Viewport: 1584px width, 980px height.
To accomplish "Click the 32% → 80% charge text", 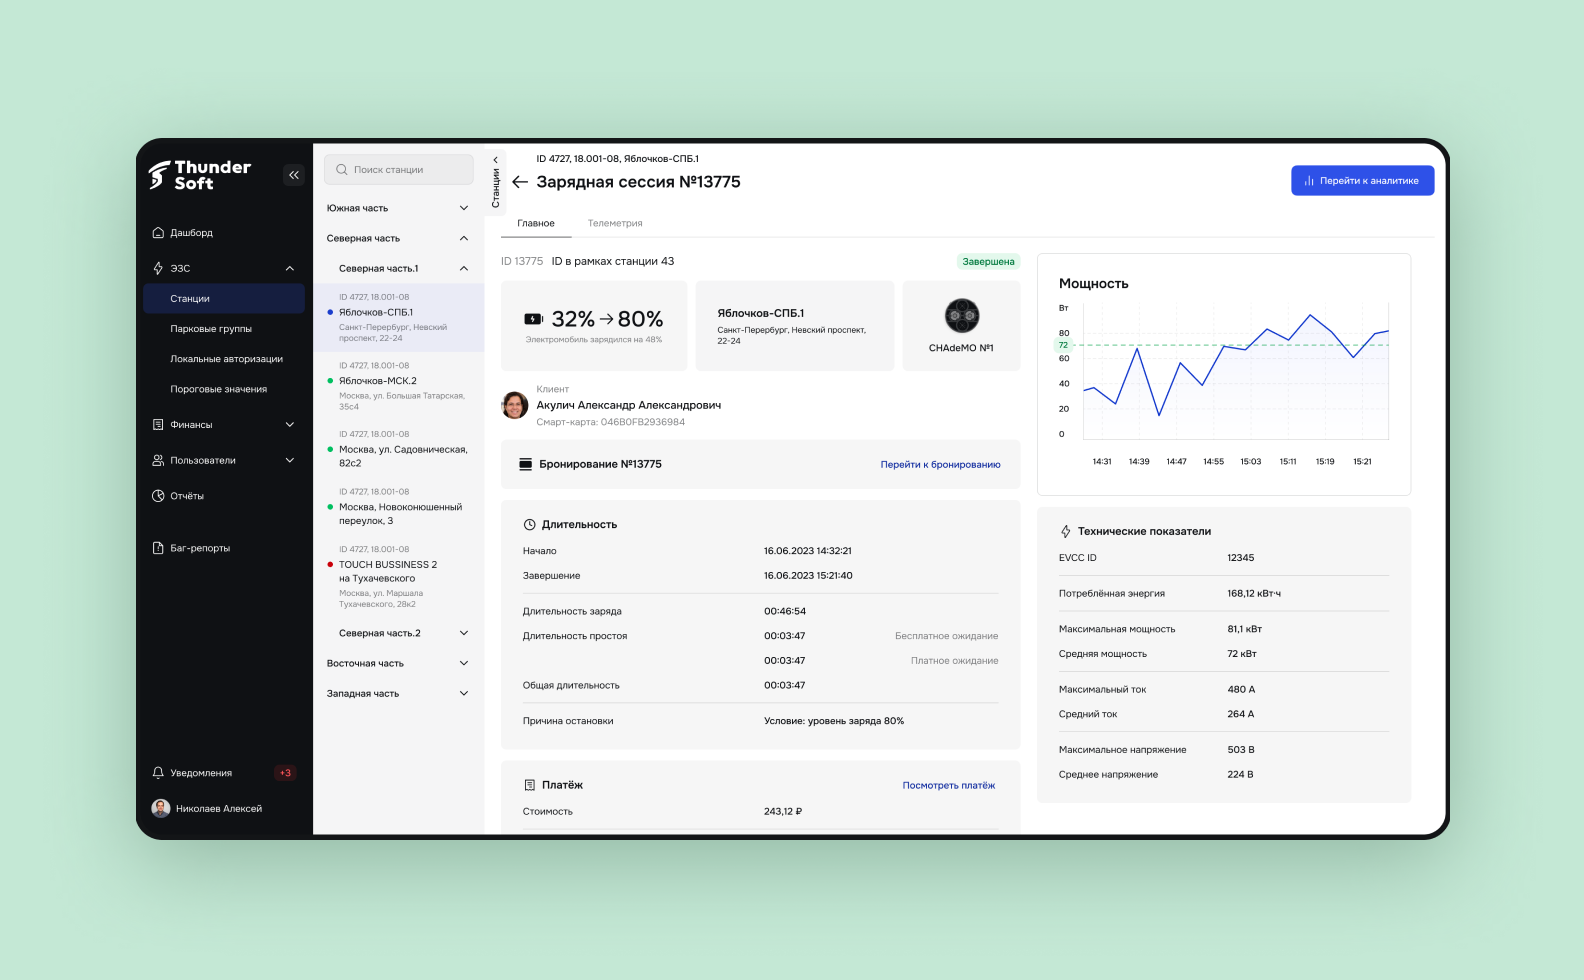I will (607, 319).
